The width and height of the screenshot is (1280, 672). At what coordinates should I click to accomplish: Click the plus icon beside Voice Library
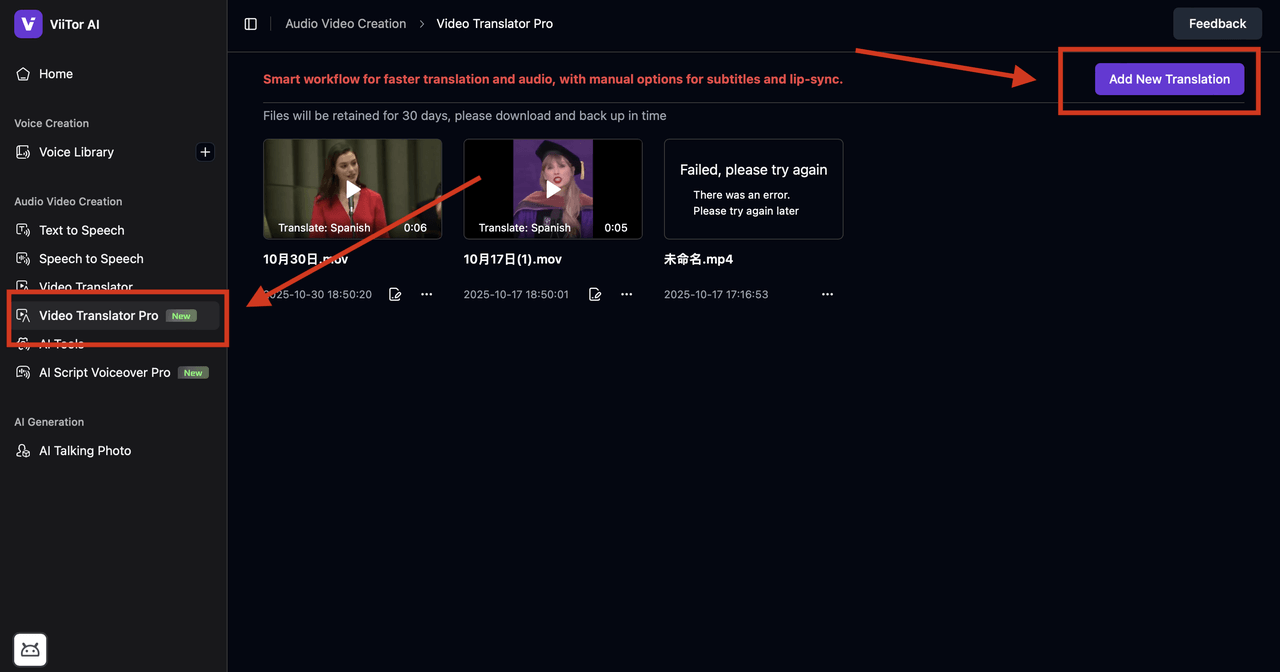tap(205, 152)
